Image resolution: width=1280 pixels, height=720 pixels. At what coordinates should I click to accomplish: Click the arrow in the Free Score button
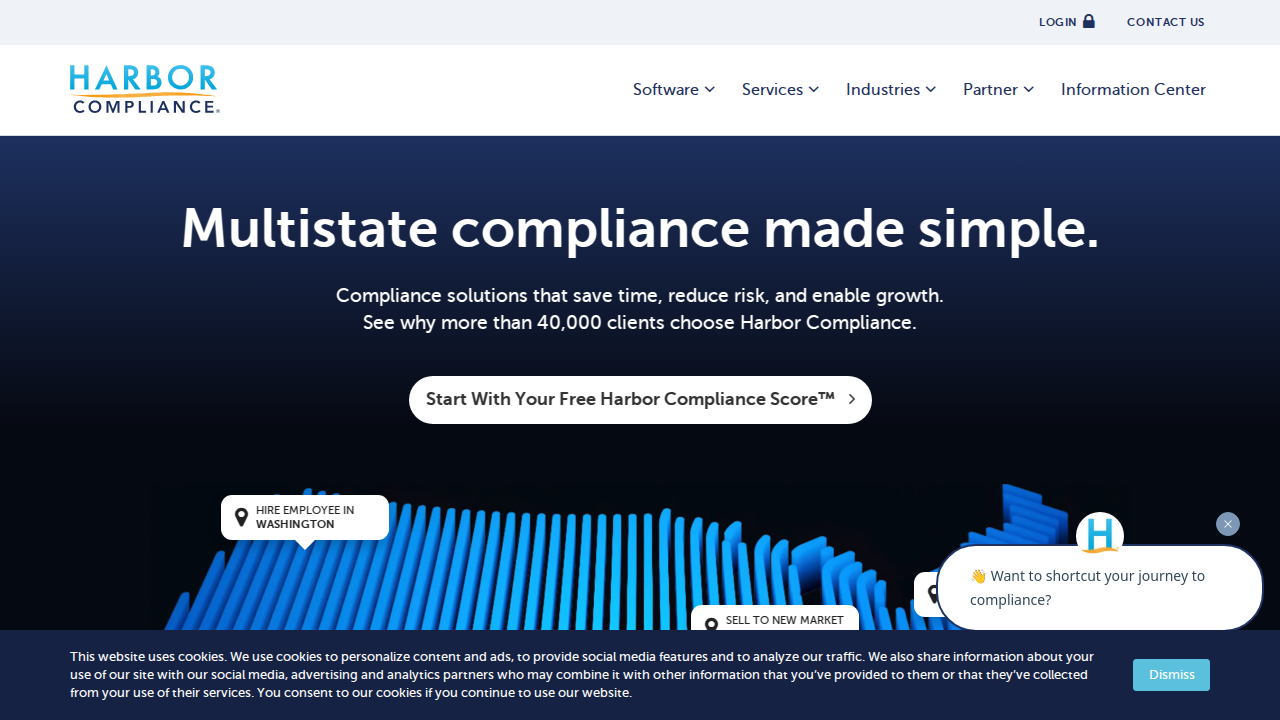click(x=852, y=399)
